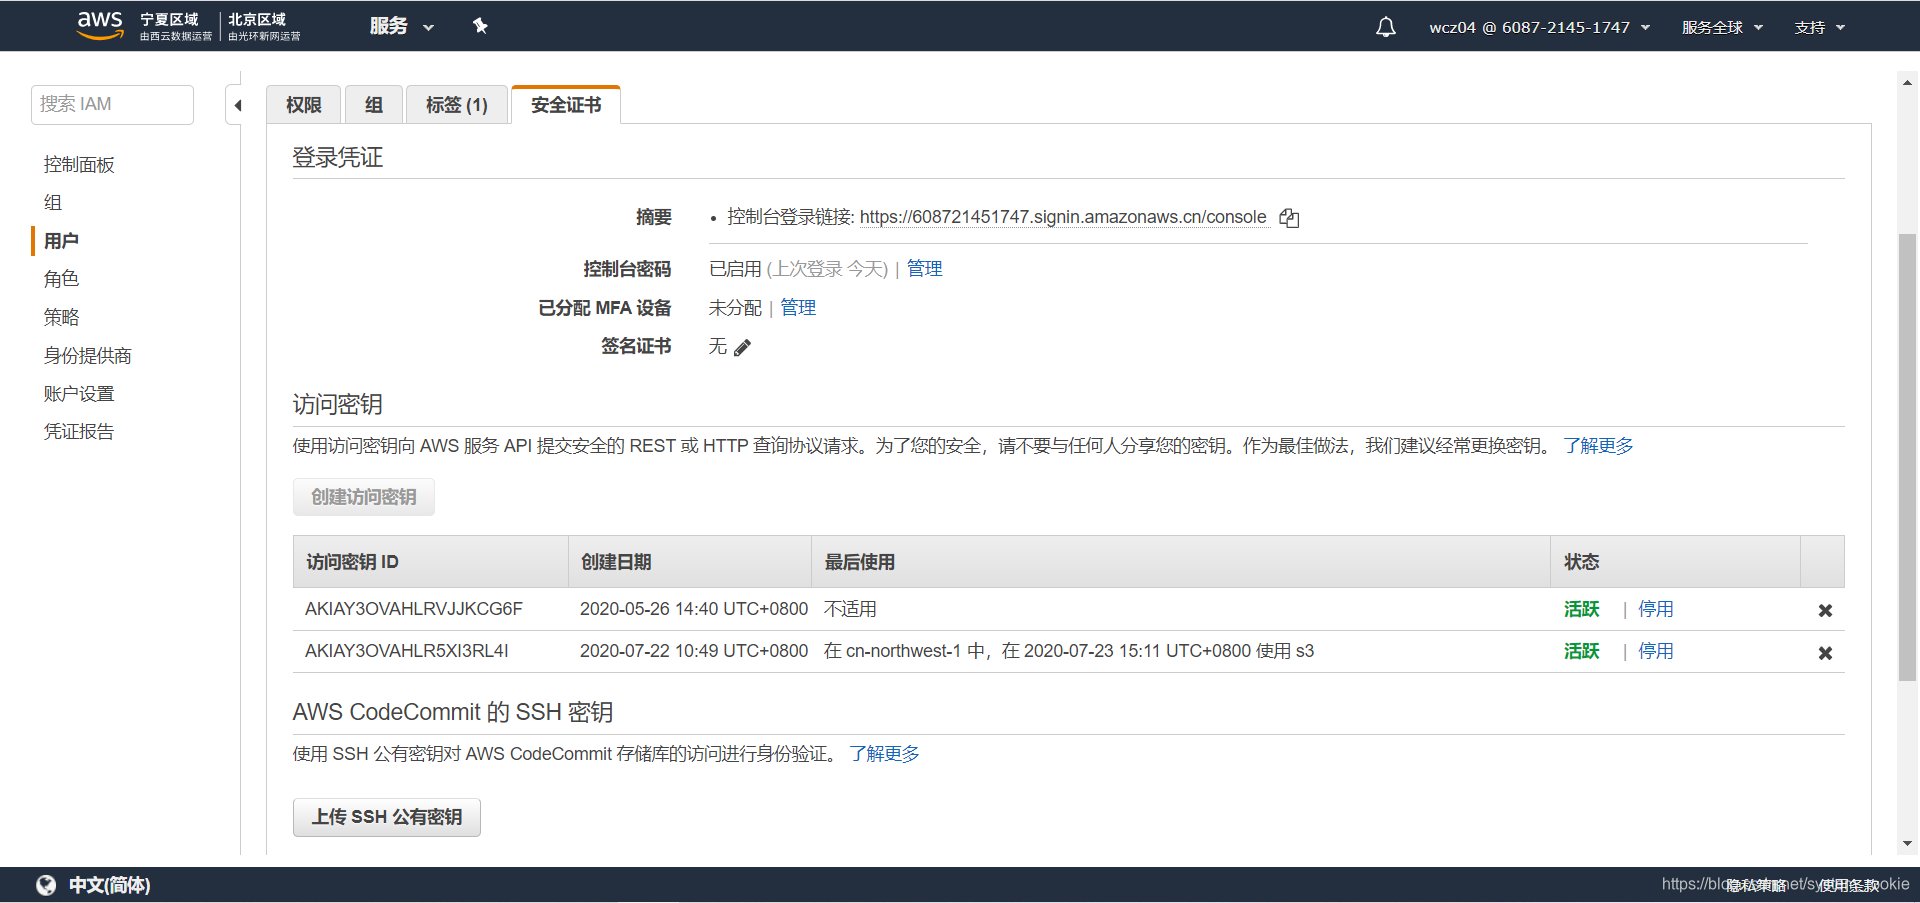This screenshot has height=903, width=1920.
Task: Select access key ID AKIAY3OVAHLRVJJKCG6F text
Action: [414, 609]
